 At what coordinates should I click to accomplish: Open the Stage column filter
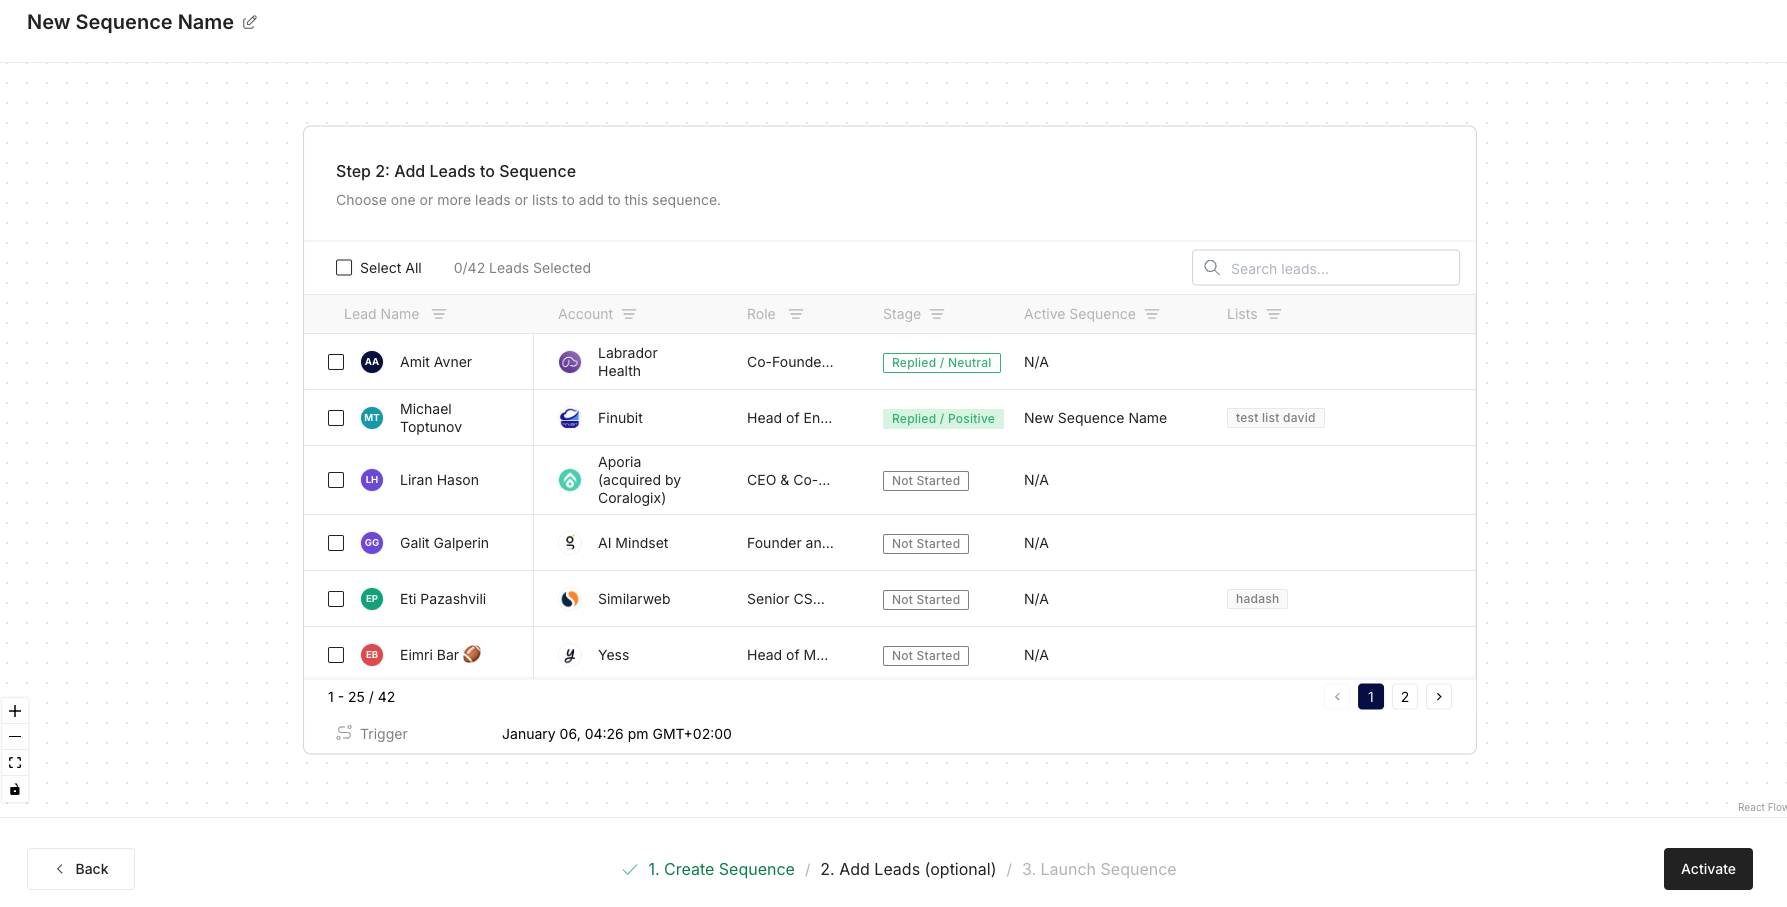937,314
